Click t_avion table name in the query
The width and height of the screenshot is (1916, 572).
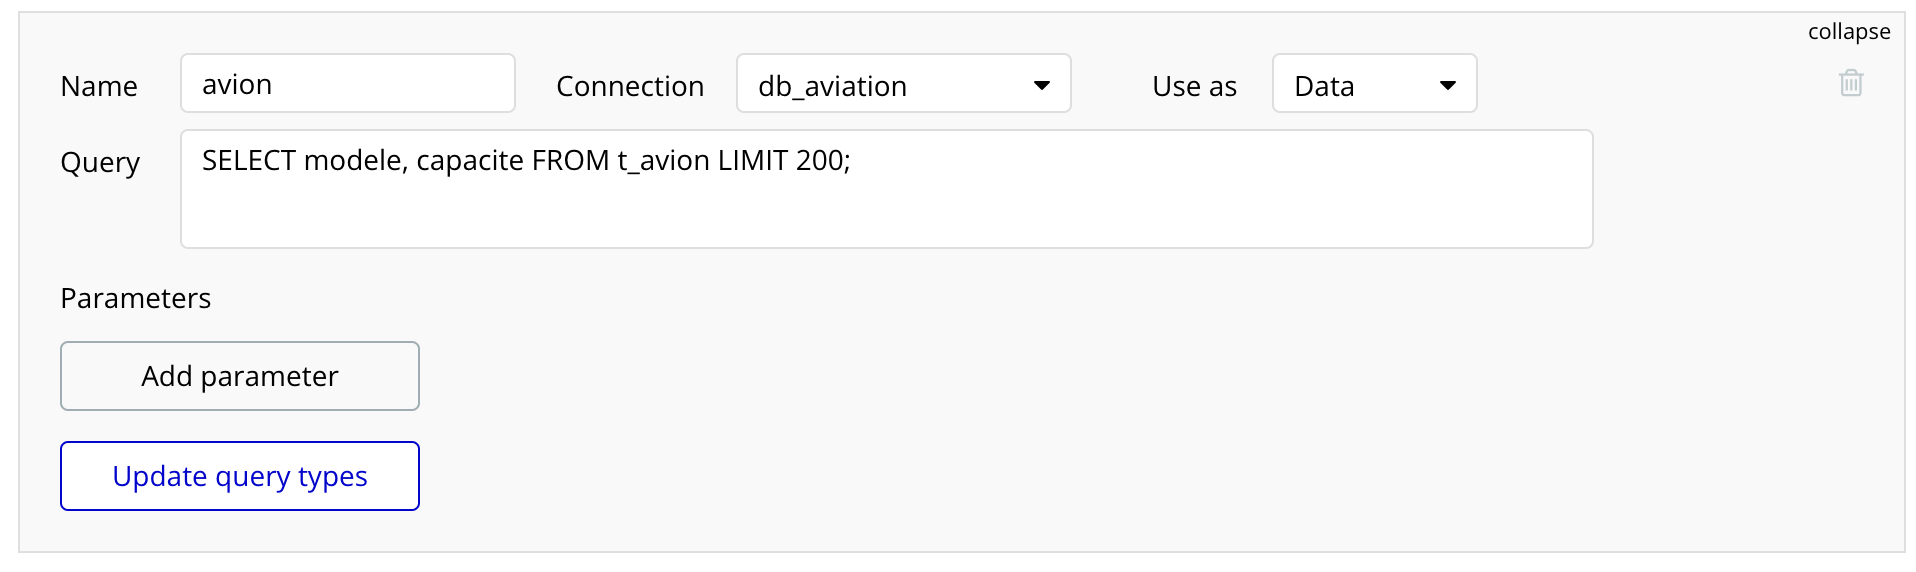point(663,161)
